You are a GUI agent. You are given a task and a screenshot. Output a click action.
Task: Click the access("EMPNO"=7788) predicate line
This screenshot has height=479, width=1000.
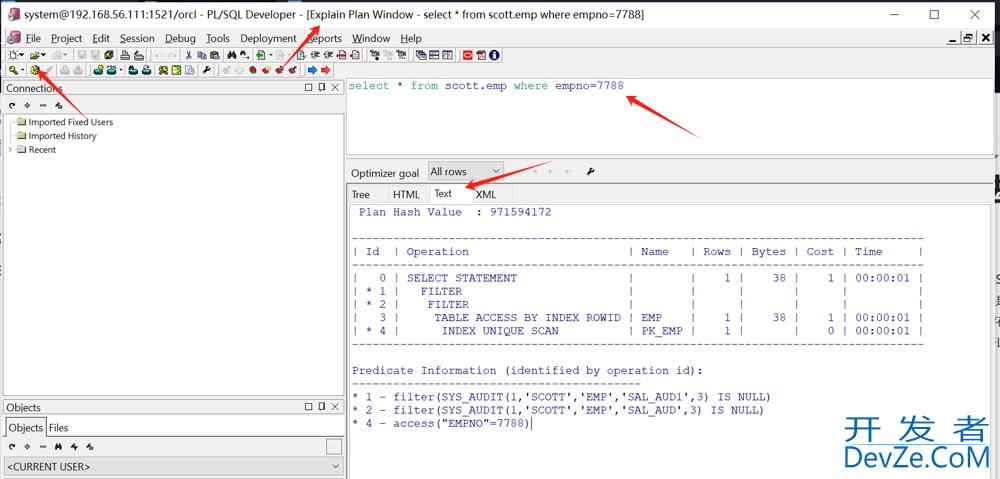point(441,424)
